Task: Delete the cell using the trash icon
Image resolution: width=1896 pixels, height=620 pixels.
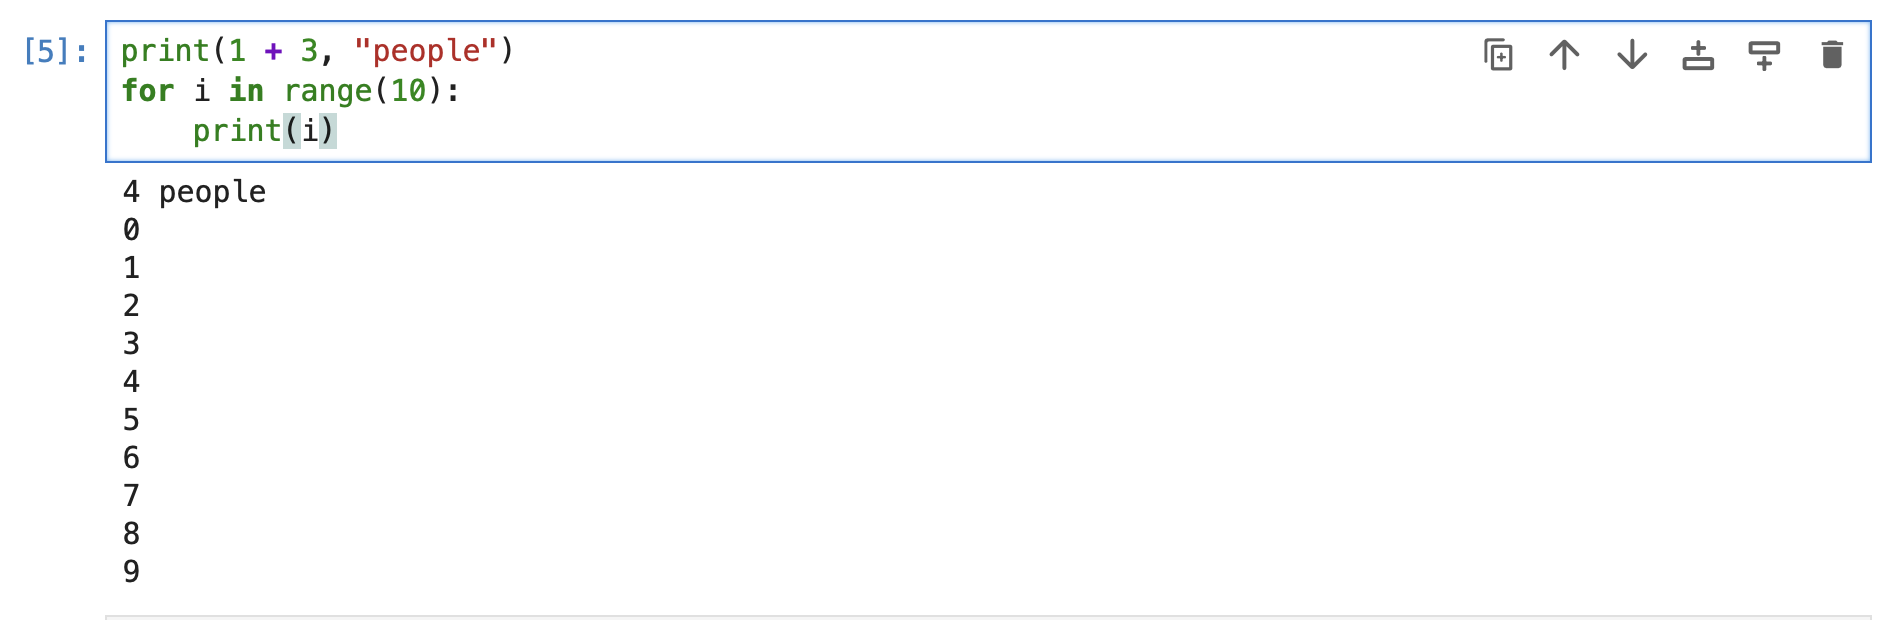Action: (1832, 54)
